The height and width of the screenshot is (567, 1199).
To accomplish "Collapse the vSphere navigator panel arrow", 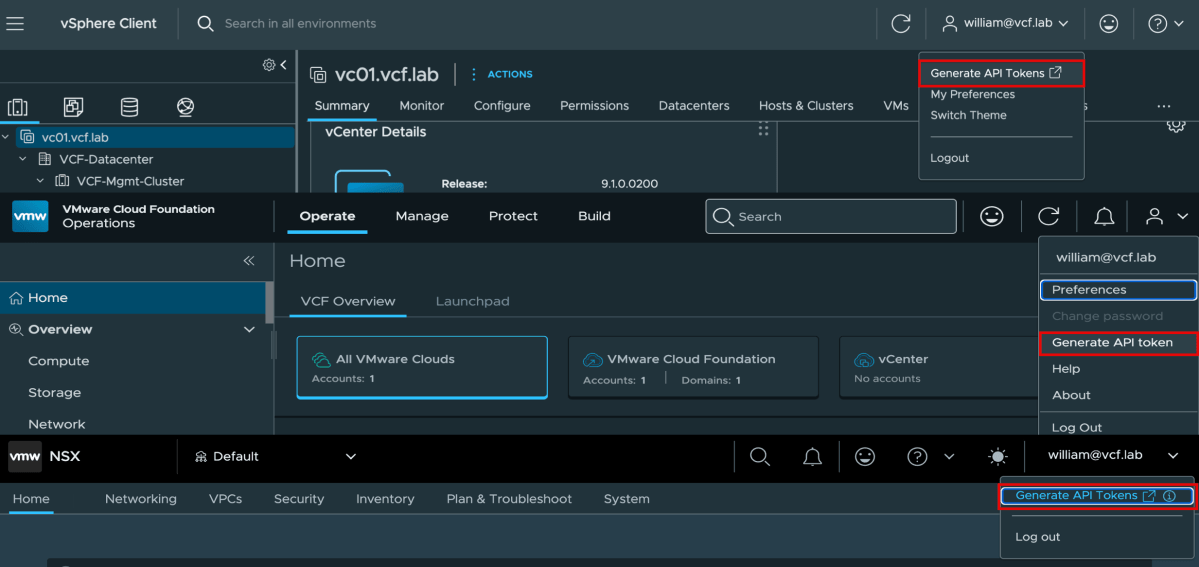I will point(284,65).
